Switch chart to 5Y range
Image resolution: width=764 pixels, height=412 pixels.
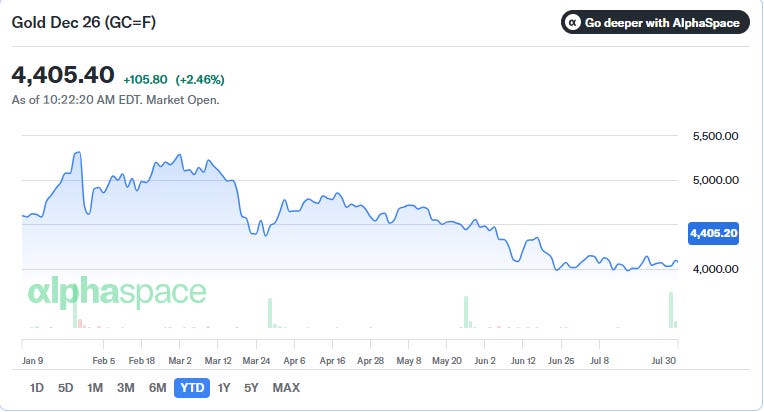point(251,388)
